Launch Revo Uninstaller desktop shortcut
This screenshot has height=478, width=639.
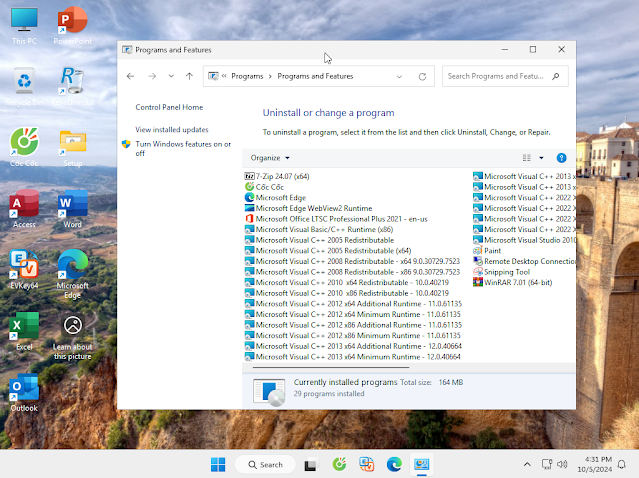pyautogui.click(x=73, y=86)
